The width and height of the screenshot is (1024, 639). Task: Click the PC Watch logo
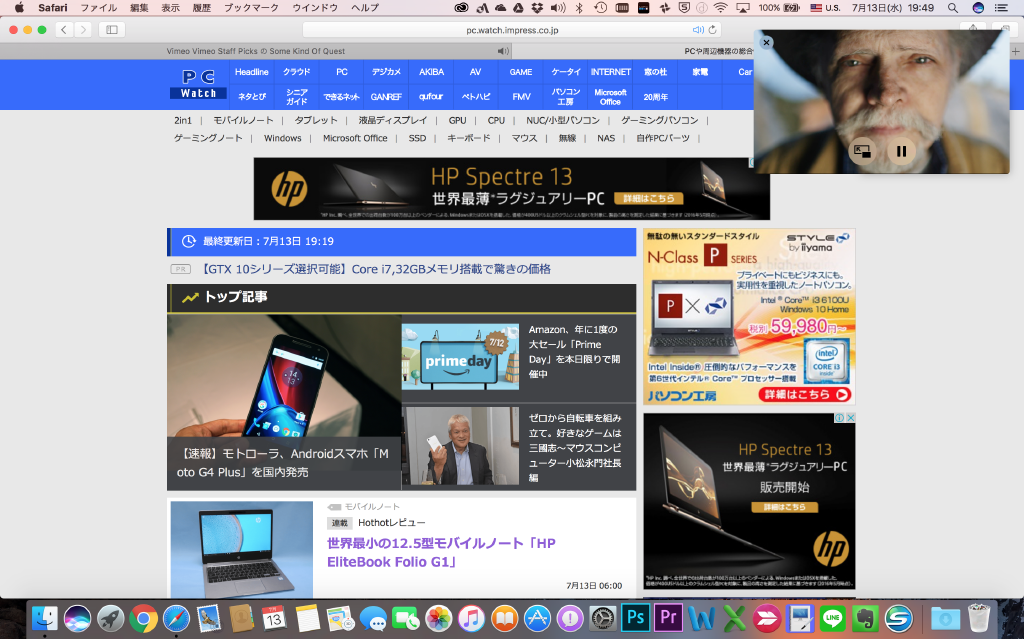click(x=197, y=84)
